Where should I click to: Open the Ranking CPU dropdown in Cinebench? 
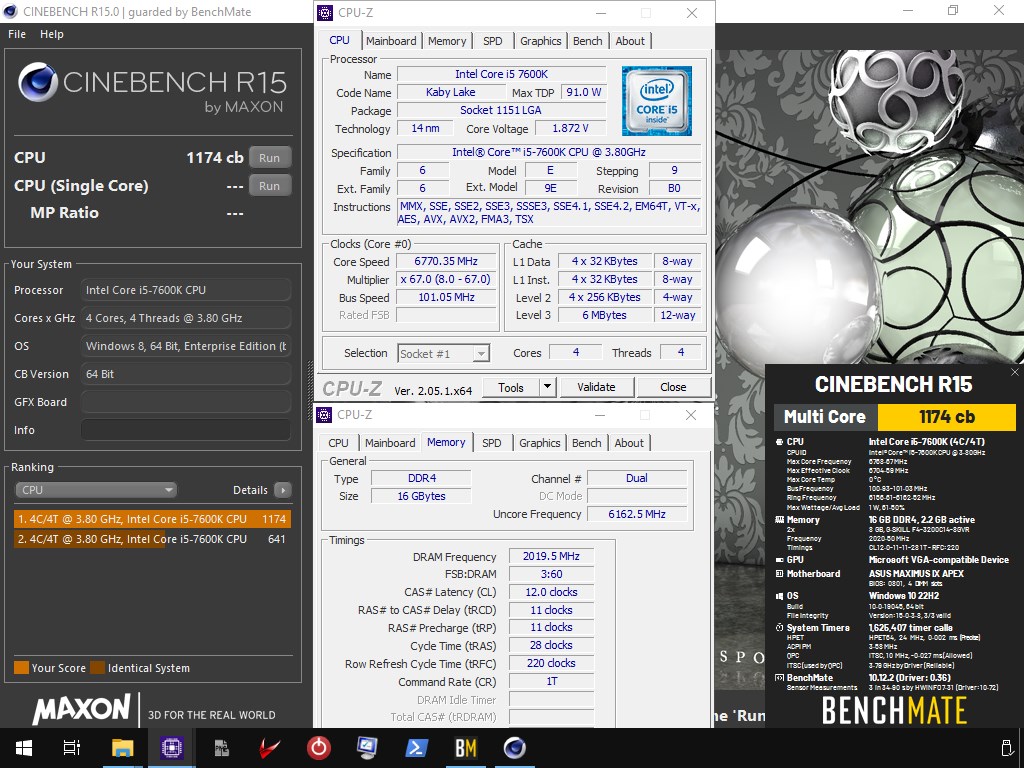[x=96, y=490]
